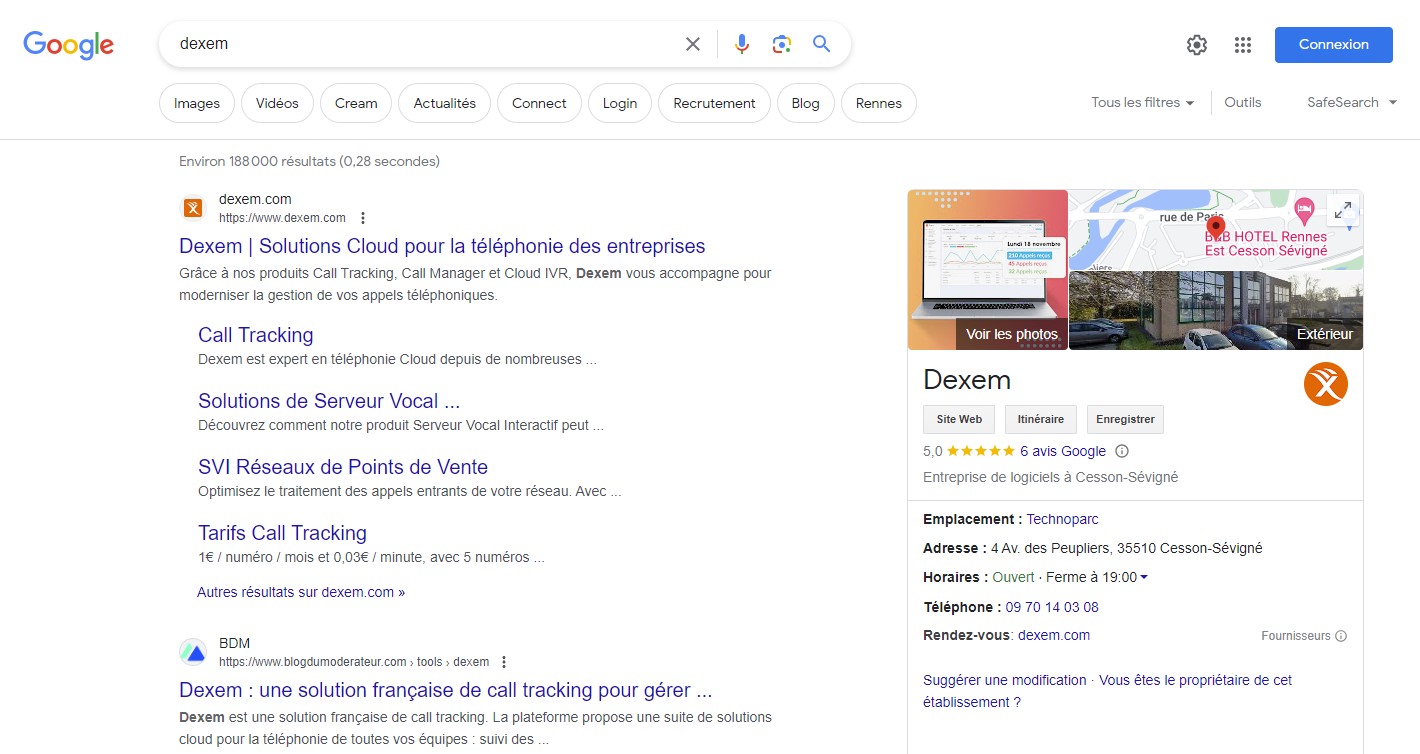Click the Enregistrer button
1420x754 pixels.
(x=1126, y=419)
